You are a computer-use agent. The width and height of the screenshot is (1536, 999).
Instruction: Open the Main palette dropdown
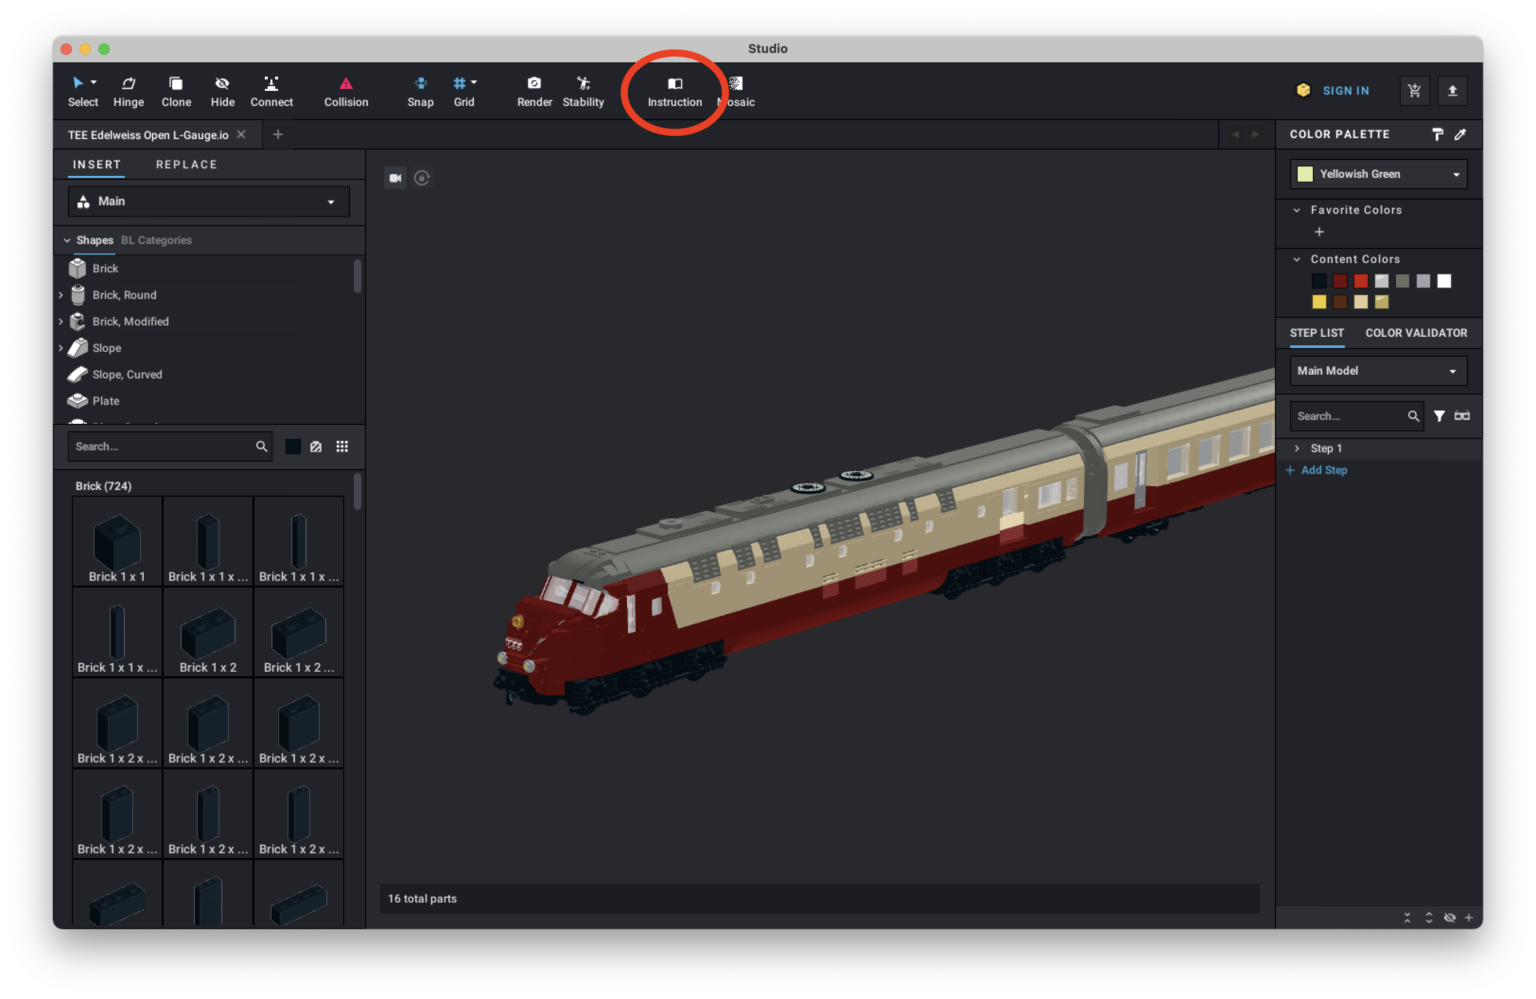(x=208, y=201)
